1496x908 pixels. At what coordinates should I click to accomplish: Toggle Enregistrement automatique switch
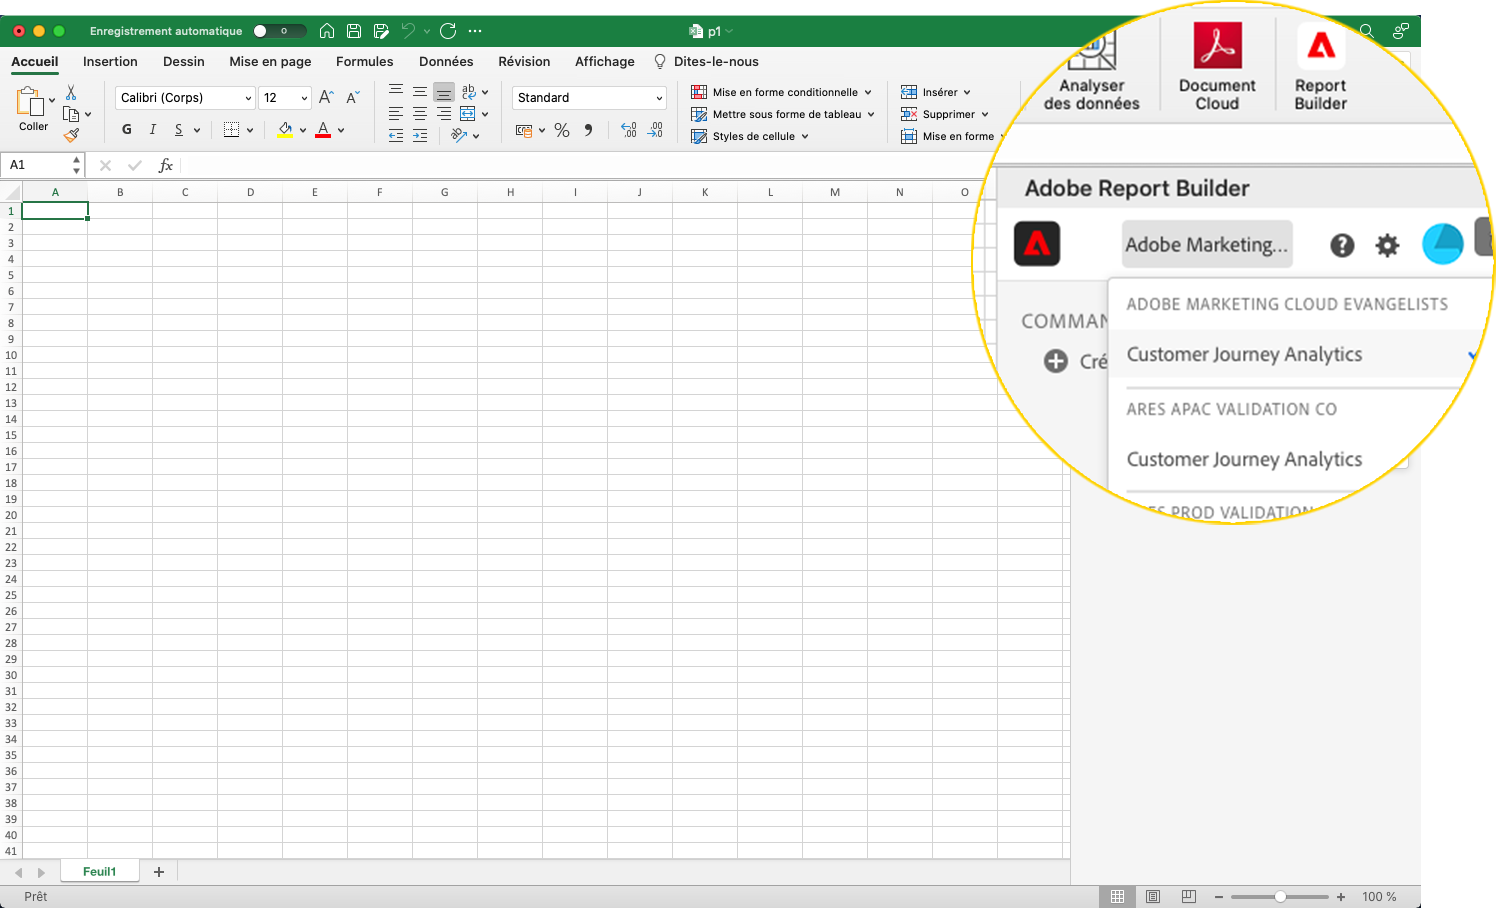(x=279, y=31)
